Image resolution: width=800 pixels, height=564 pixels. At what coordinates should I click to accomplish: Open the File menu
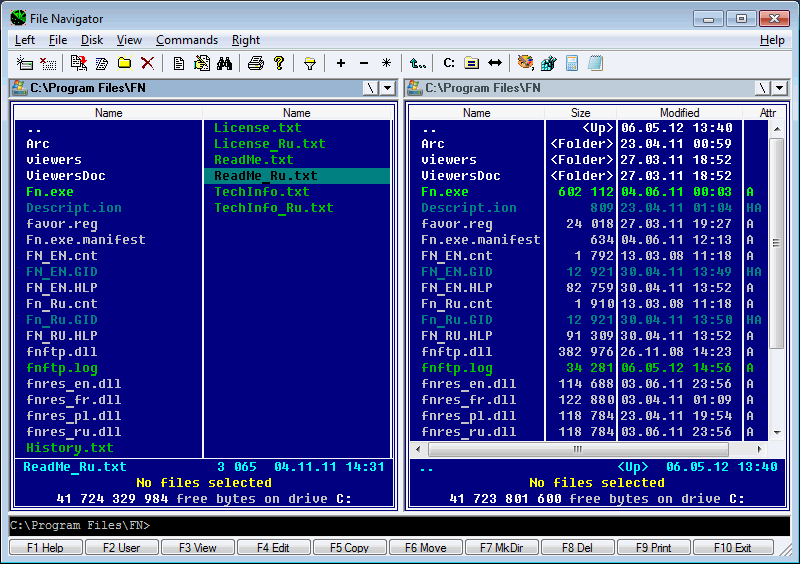[x=58, y=40]
